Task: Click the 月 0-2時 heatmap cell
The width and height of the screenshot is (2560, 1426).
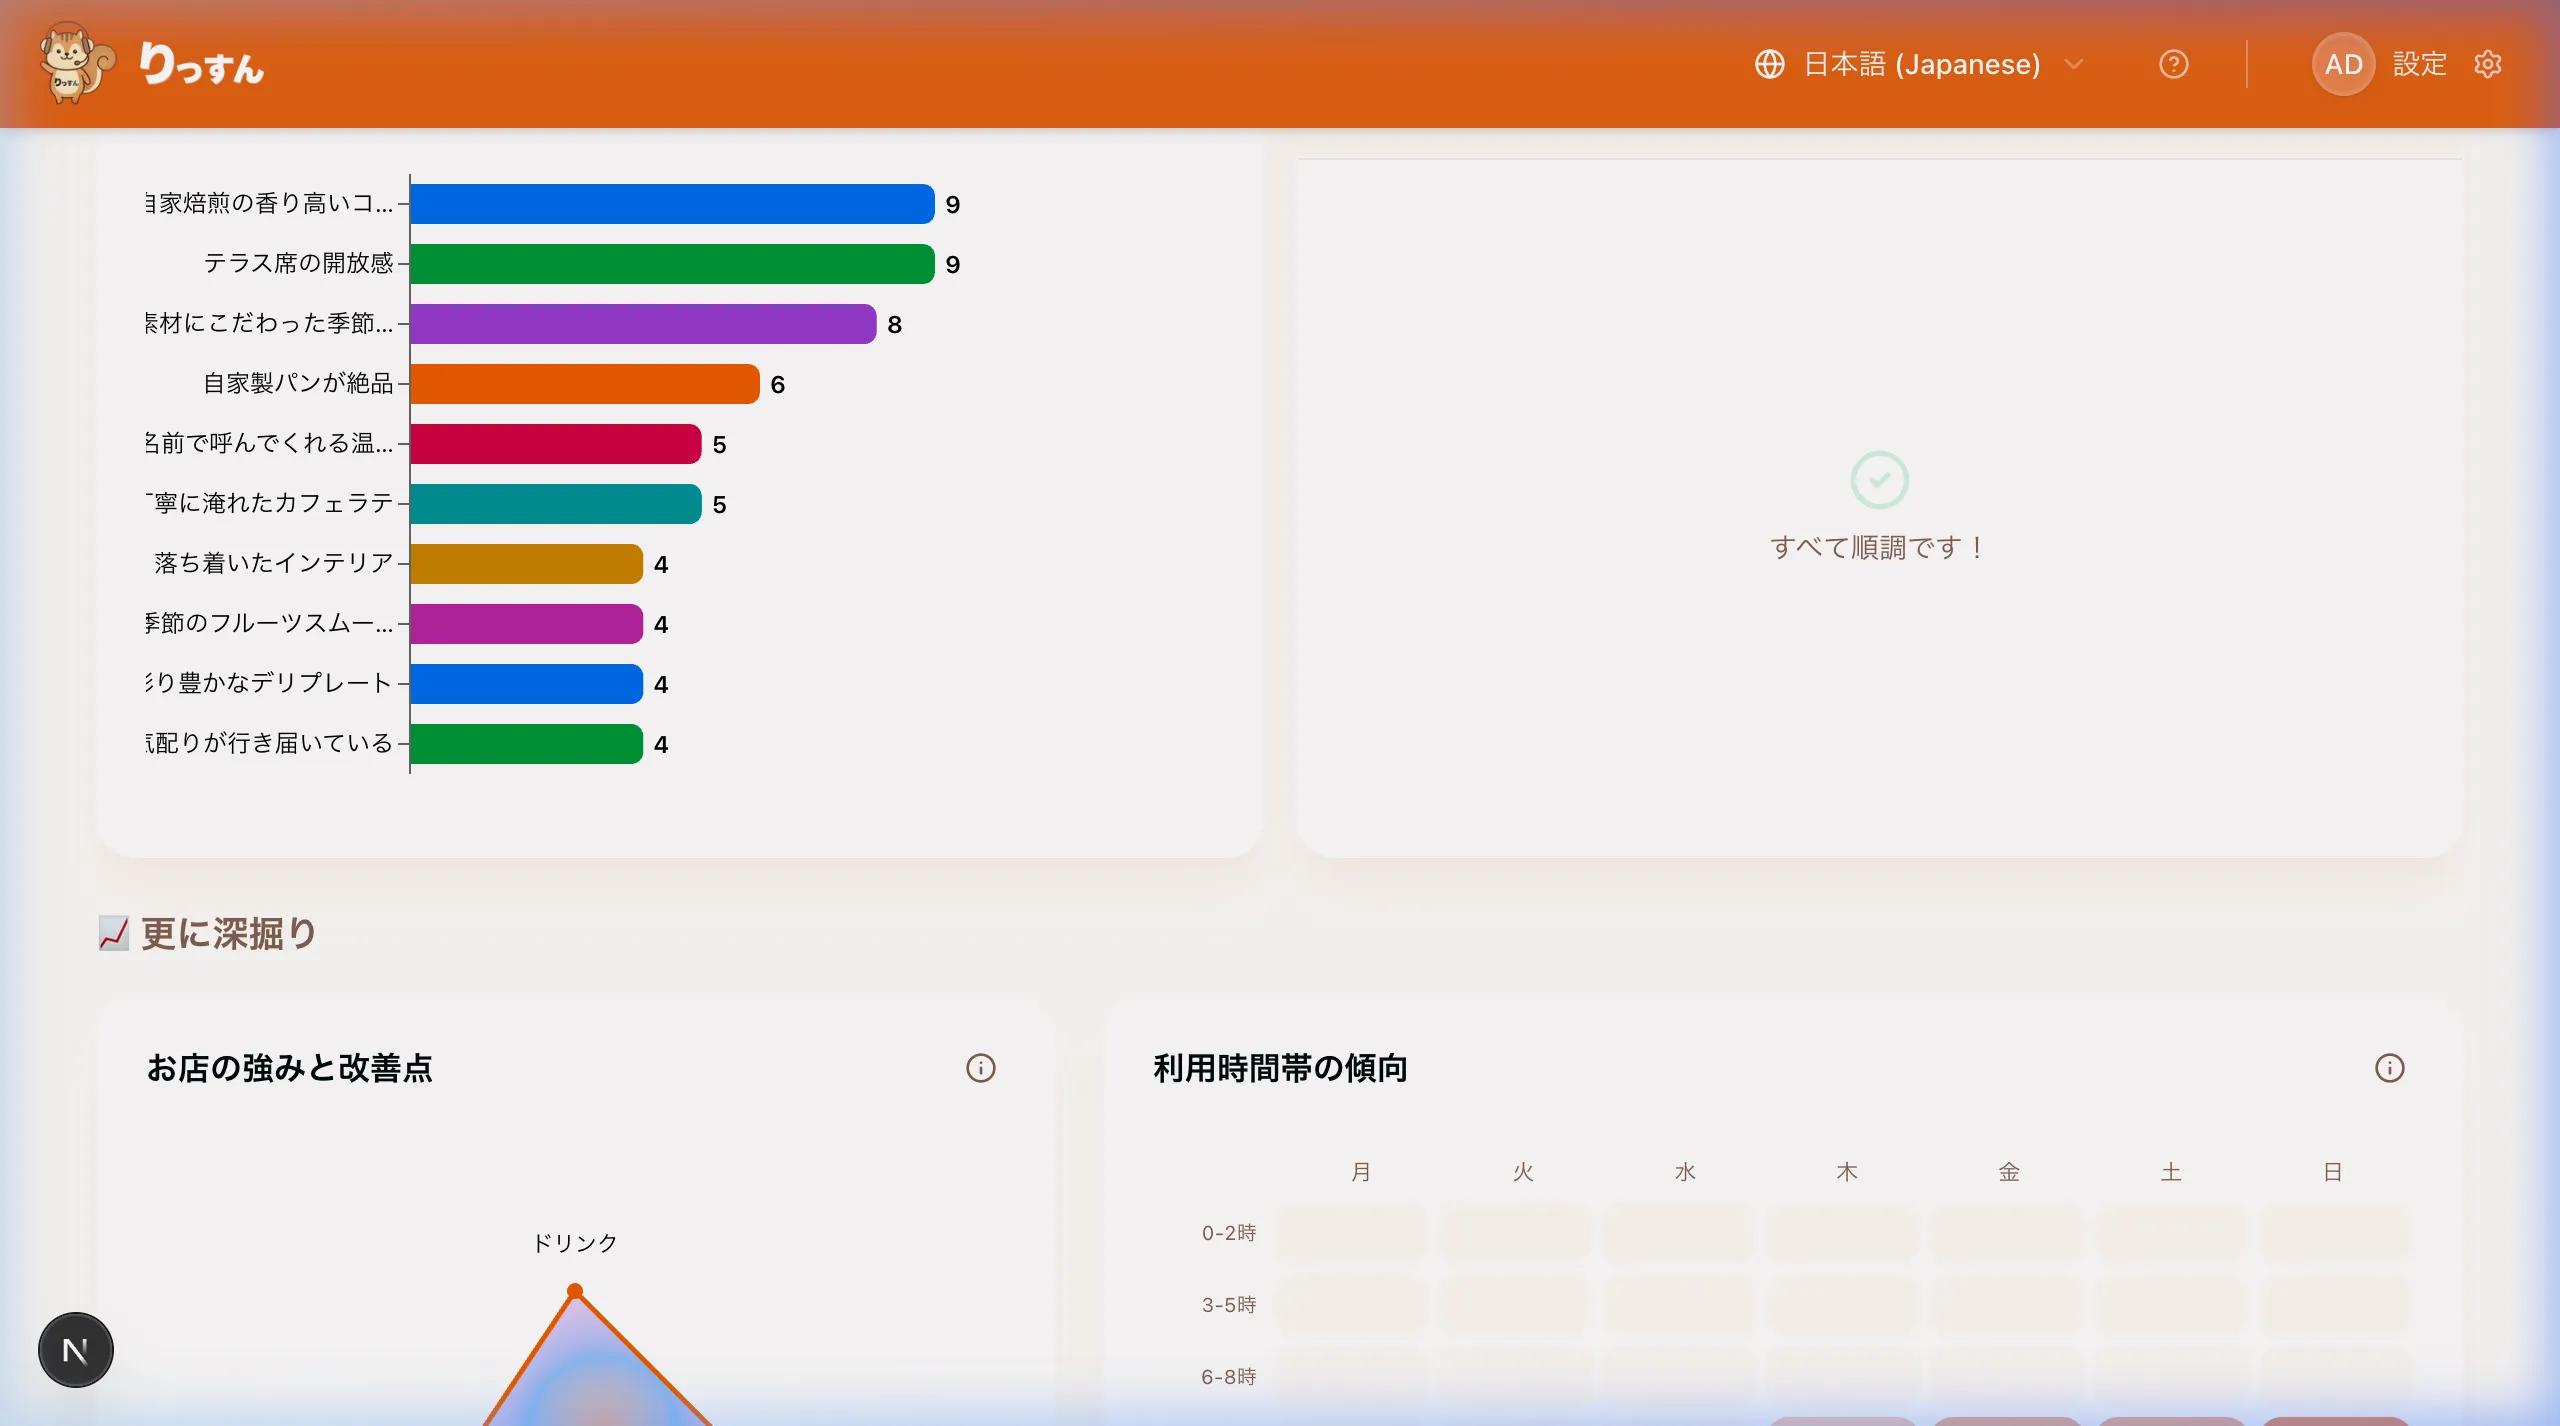Action: click(1352, 1233)
